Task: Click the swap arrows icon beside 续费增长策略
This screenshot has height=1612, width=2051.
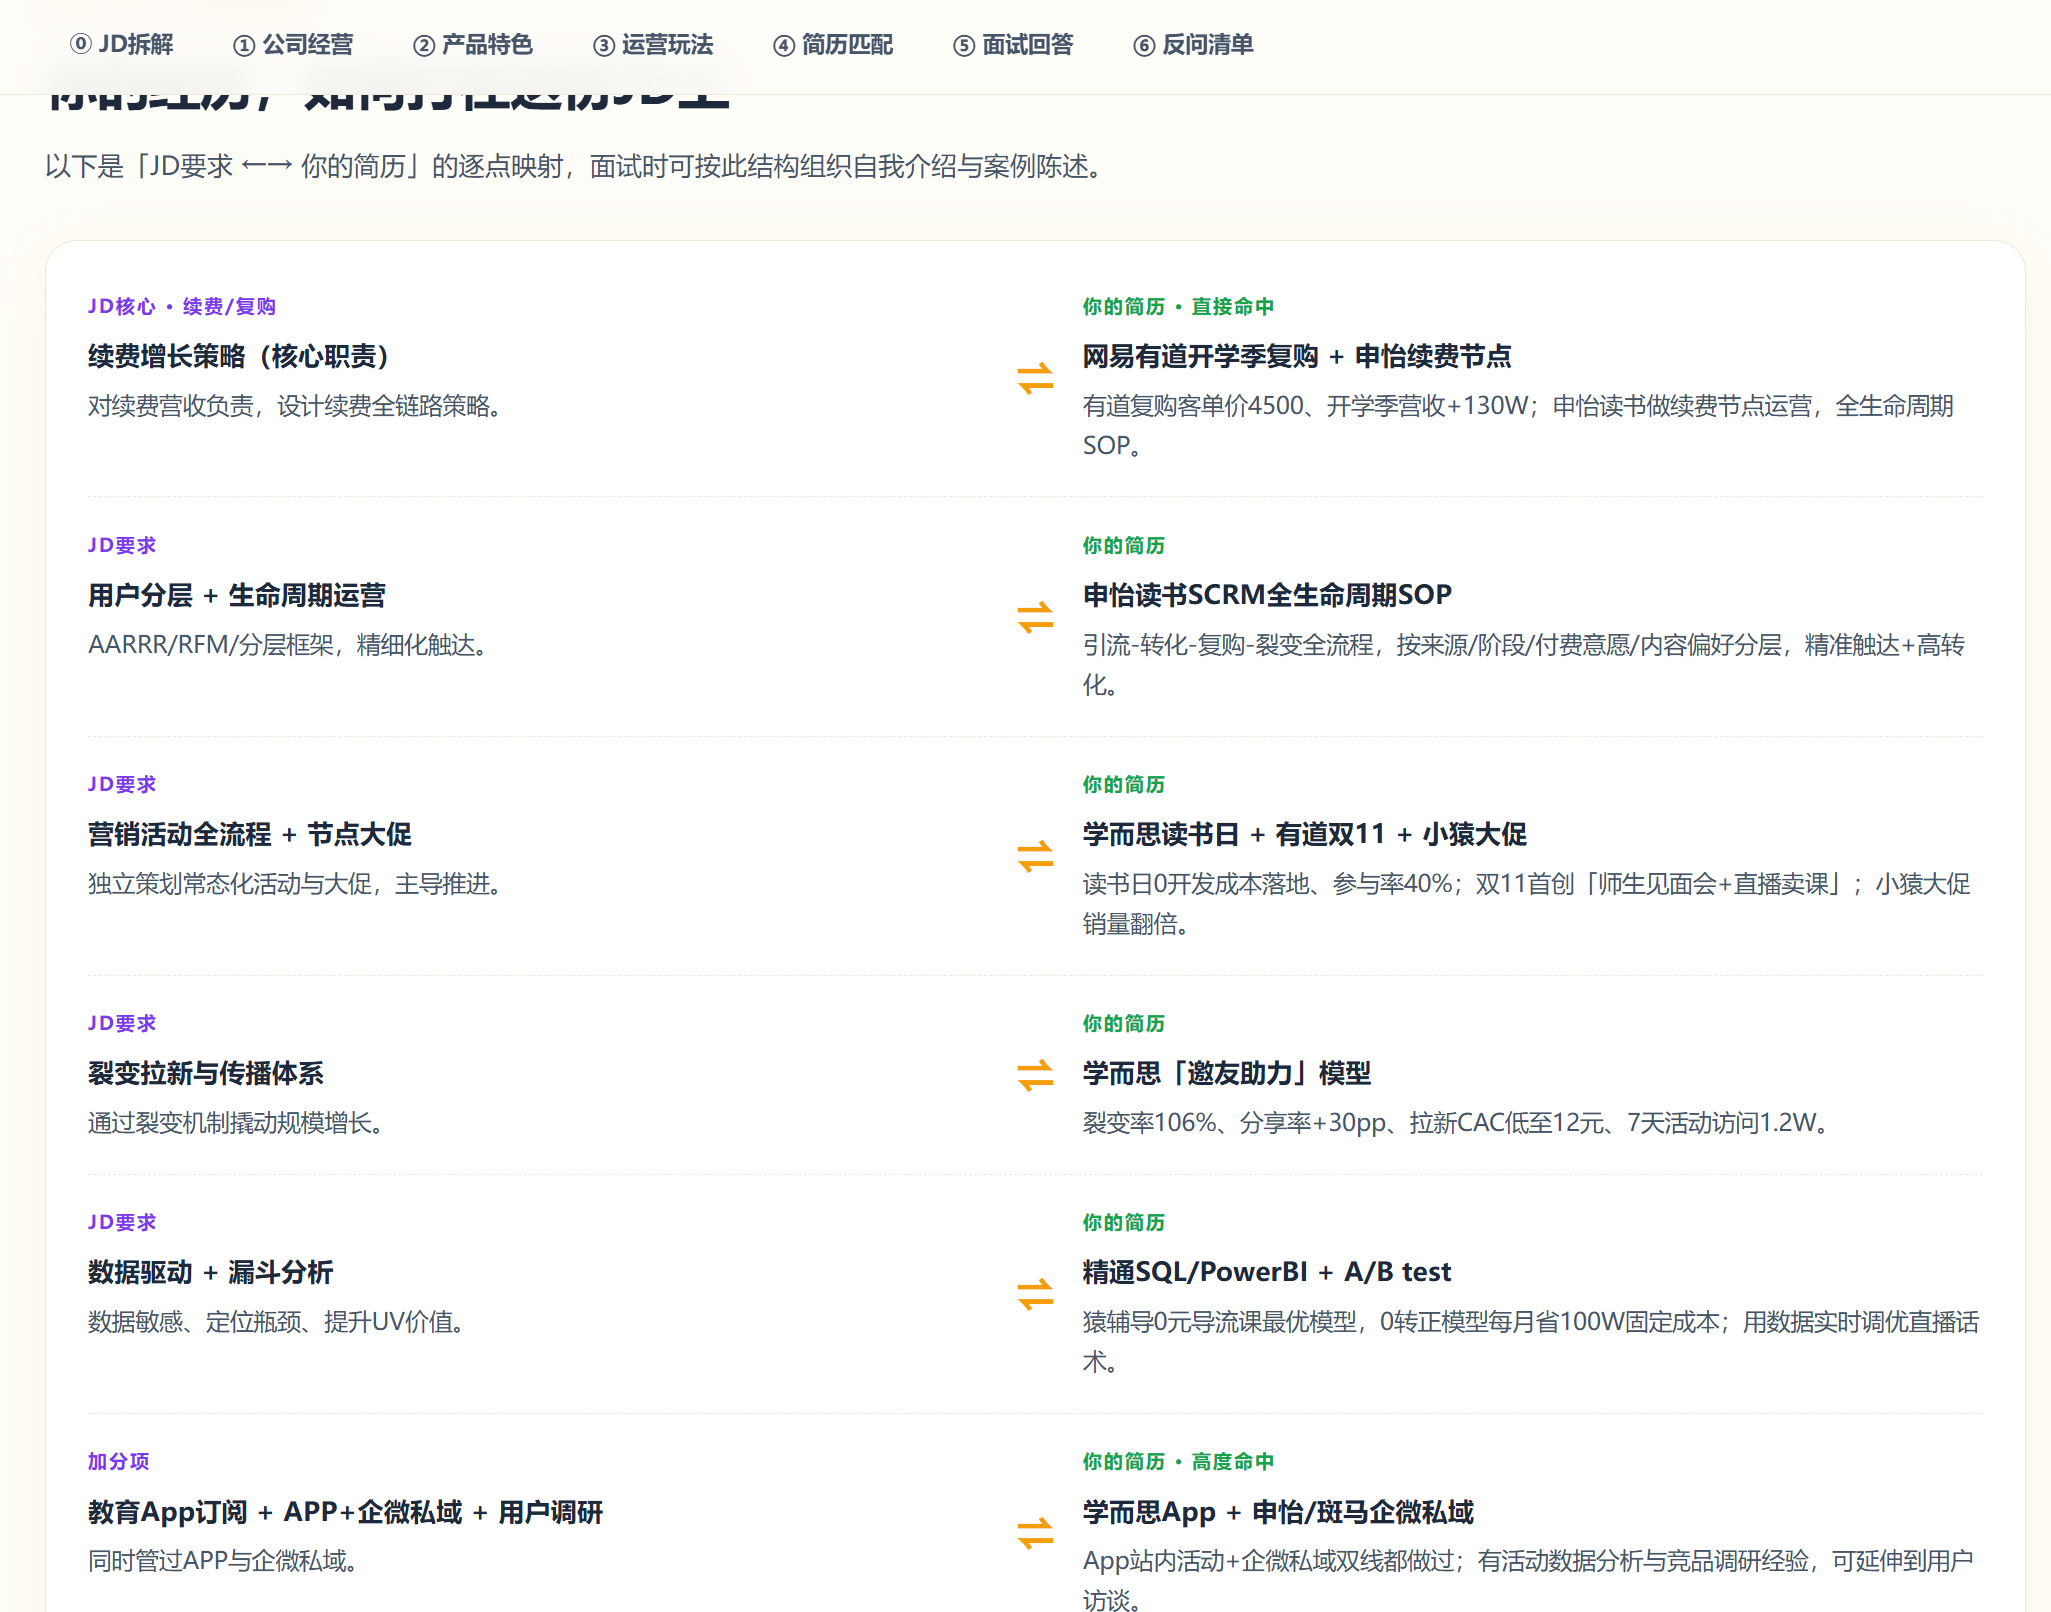Action: click(1035, 378)
